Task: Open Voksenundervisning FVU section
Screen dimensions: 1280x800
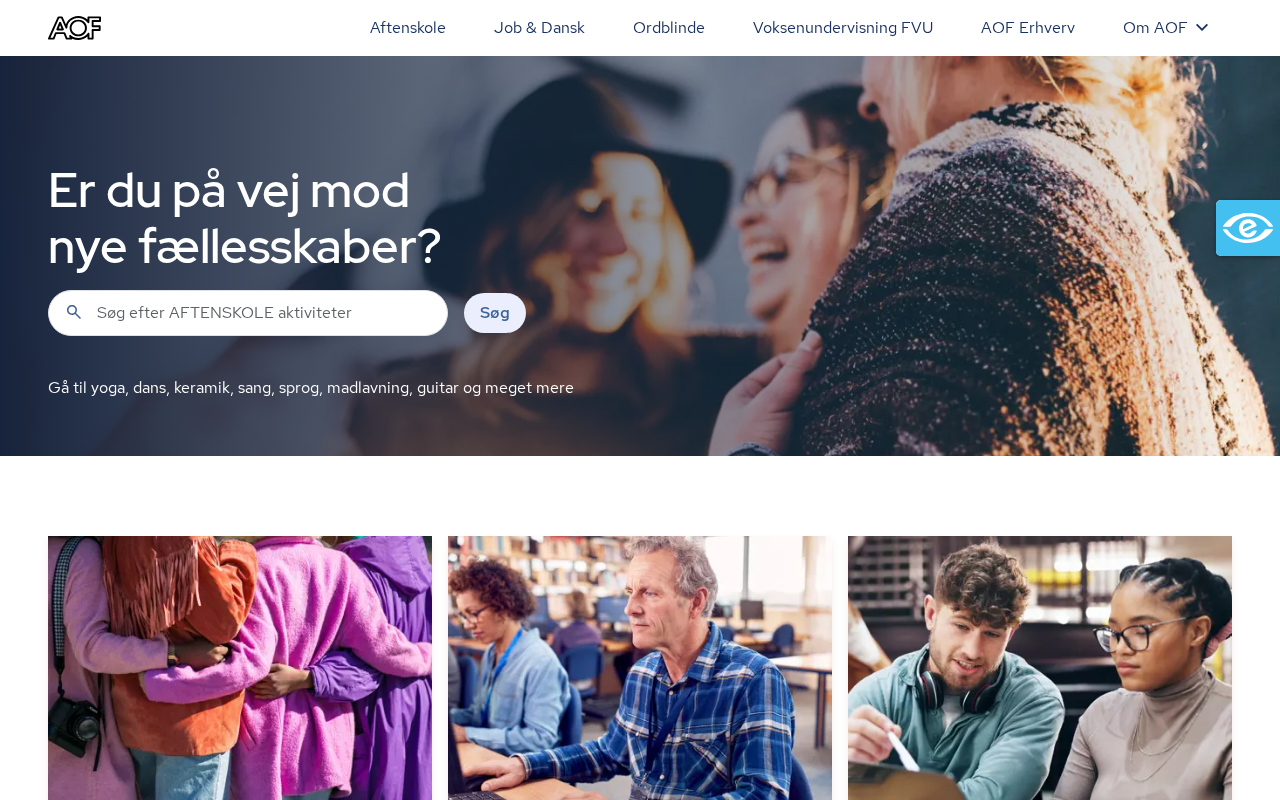Action: [843, 28]
